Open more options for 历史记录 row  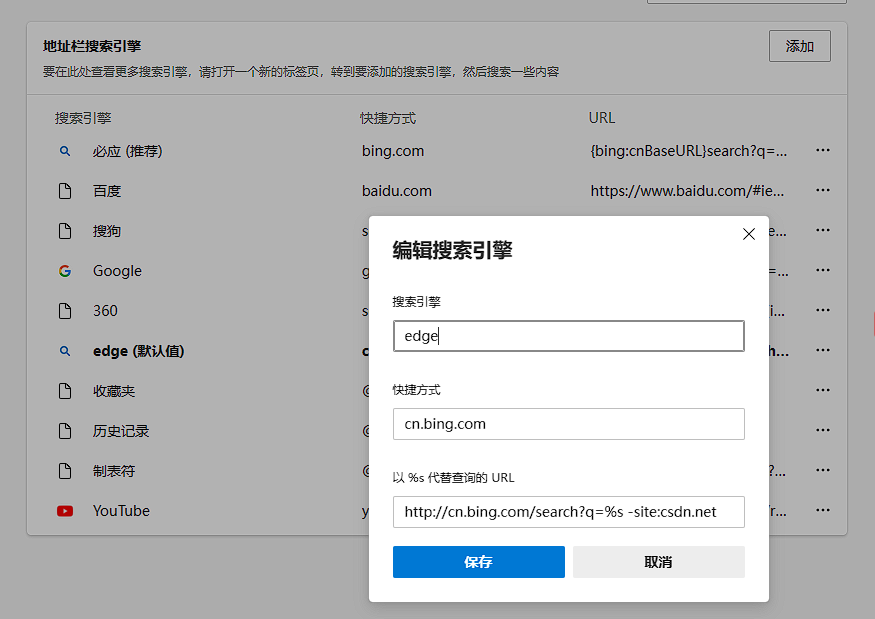pyautogui.click(x=823, y=430)
